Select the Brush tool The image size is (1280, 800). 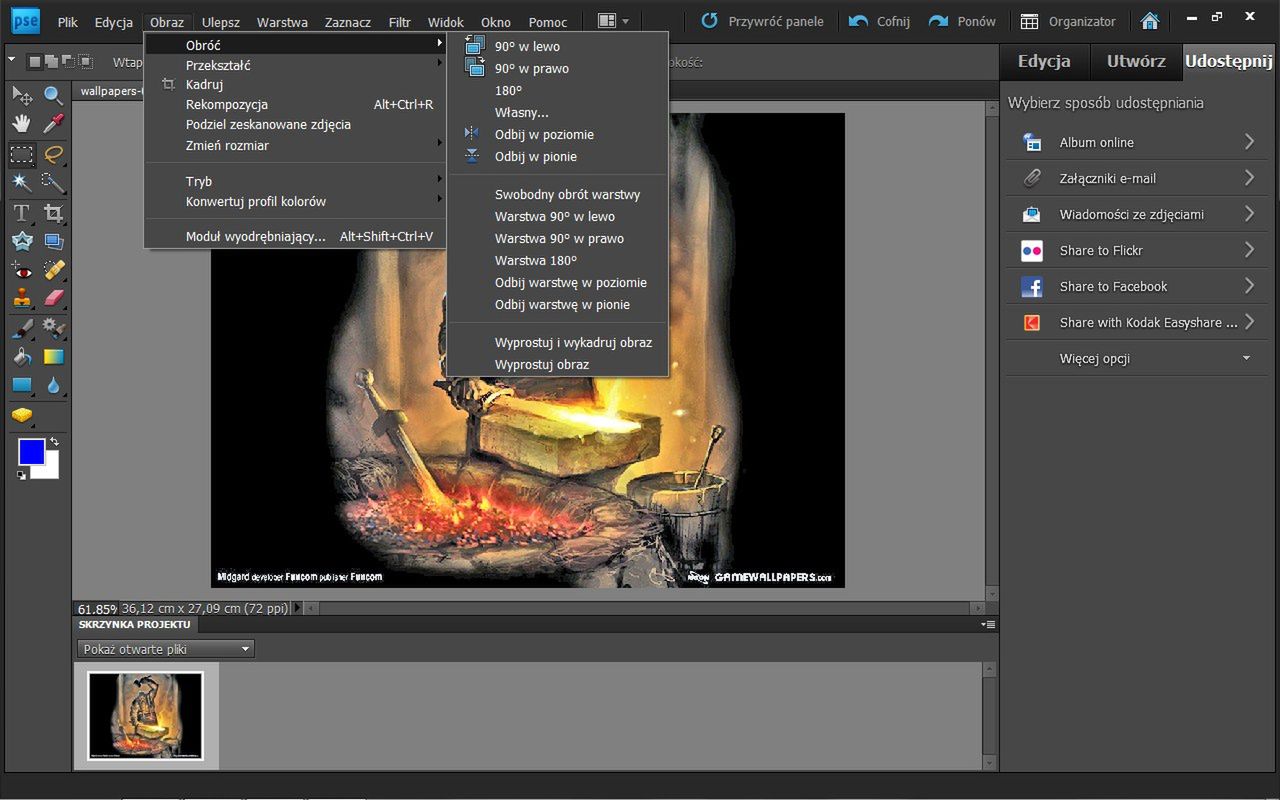(x=22, y=328)
